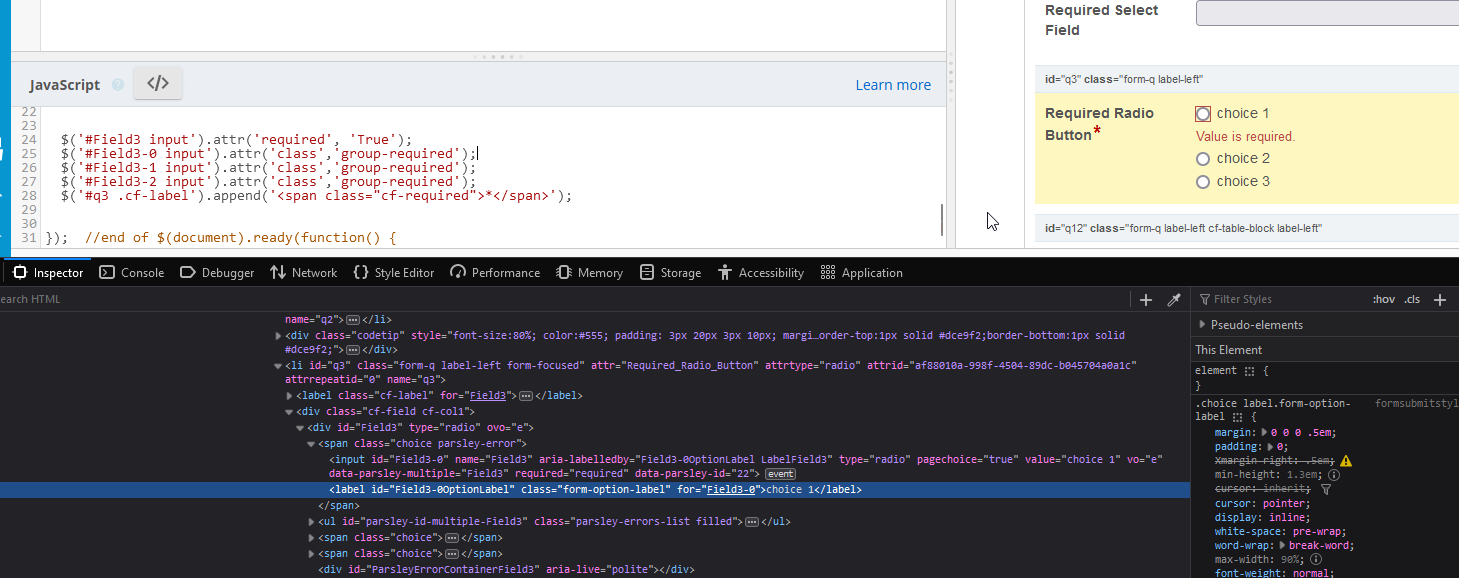Select the choice 3 radio button
The image size is (1459, 578).
click(x=1203, y=182)
